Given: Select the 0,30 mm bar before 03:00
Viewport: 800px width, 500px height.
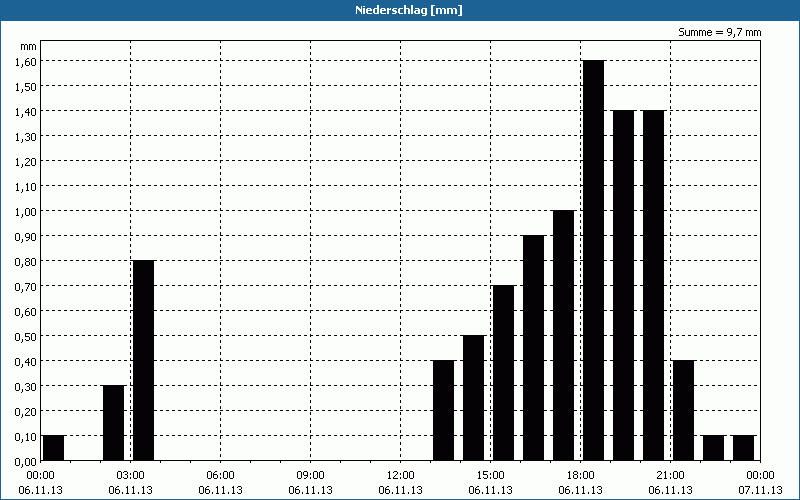Looking at the screenshot, I should click(113, 423).
